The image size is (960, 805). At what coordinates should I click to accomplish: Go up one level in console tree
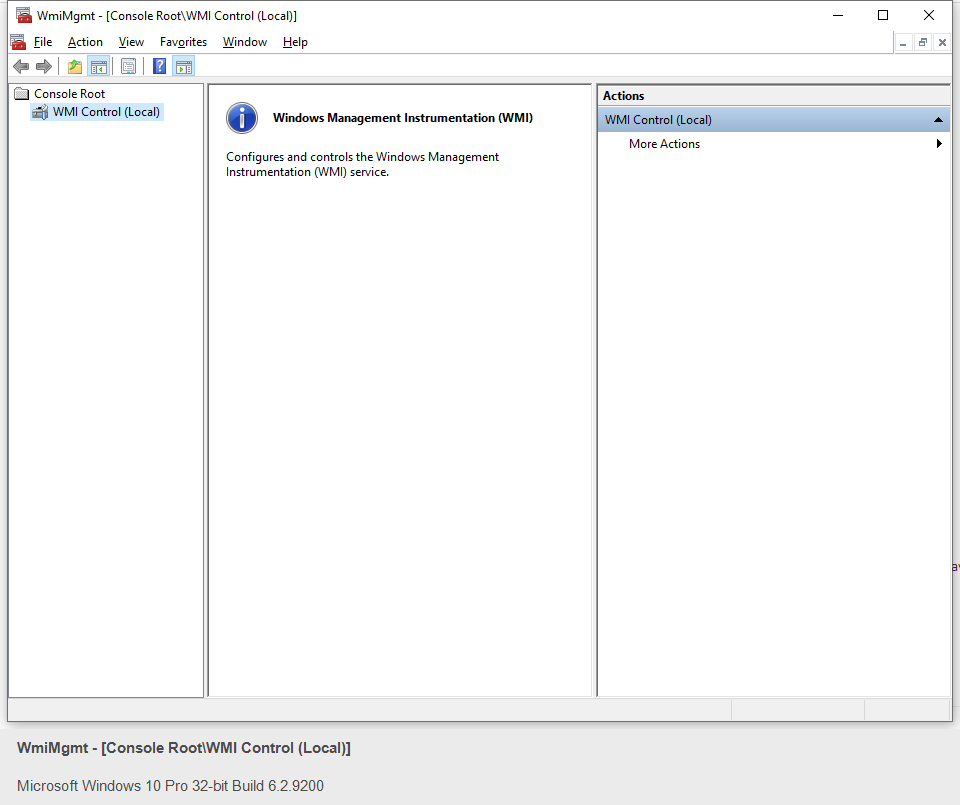click(x=75, y=66)
